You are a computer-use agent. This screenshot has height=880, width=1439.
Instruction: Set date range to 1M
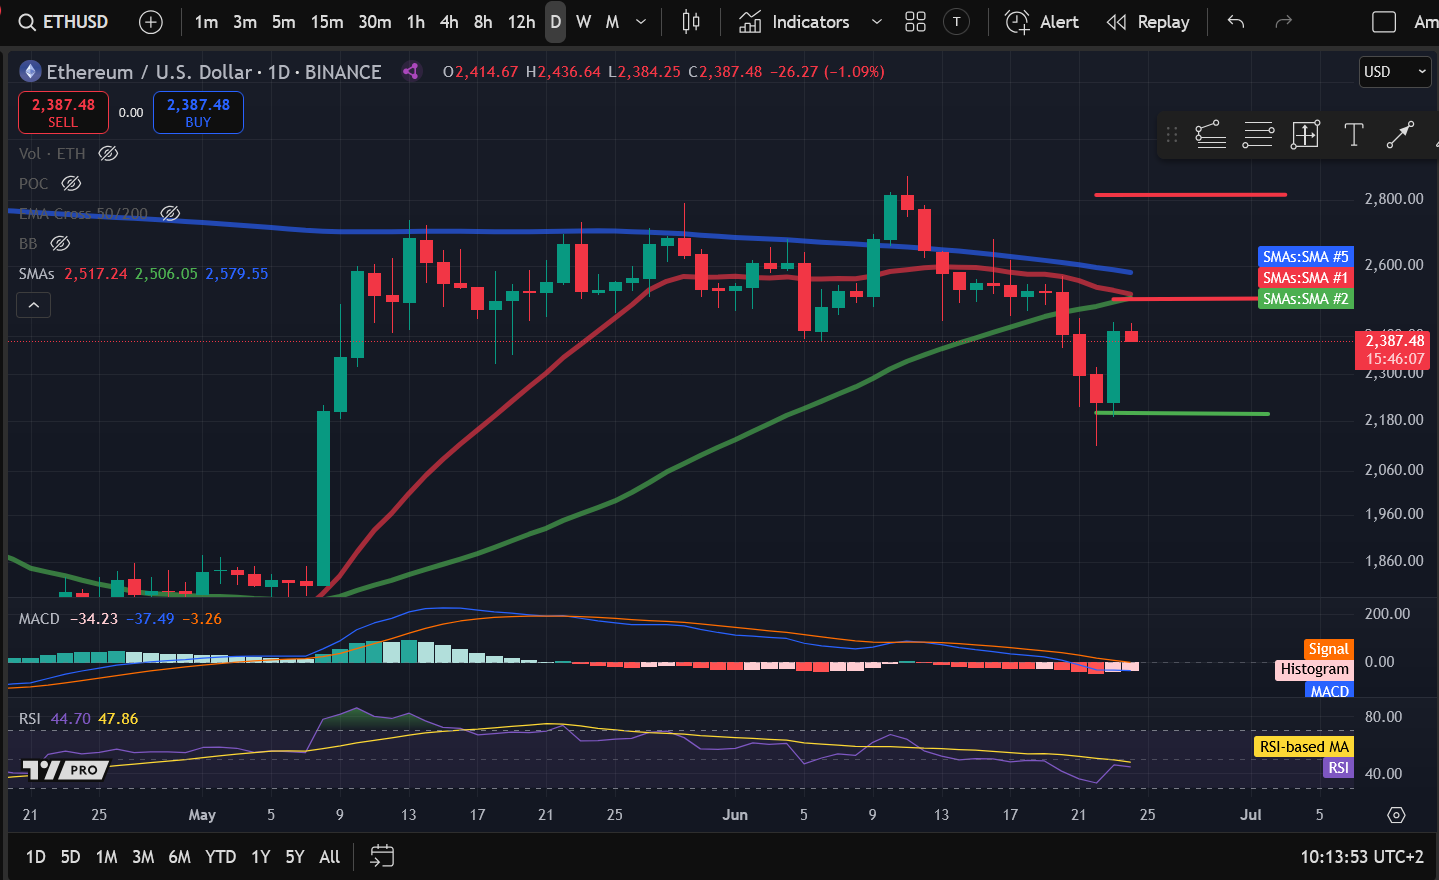pyautogui.click(x=106, y=857)
